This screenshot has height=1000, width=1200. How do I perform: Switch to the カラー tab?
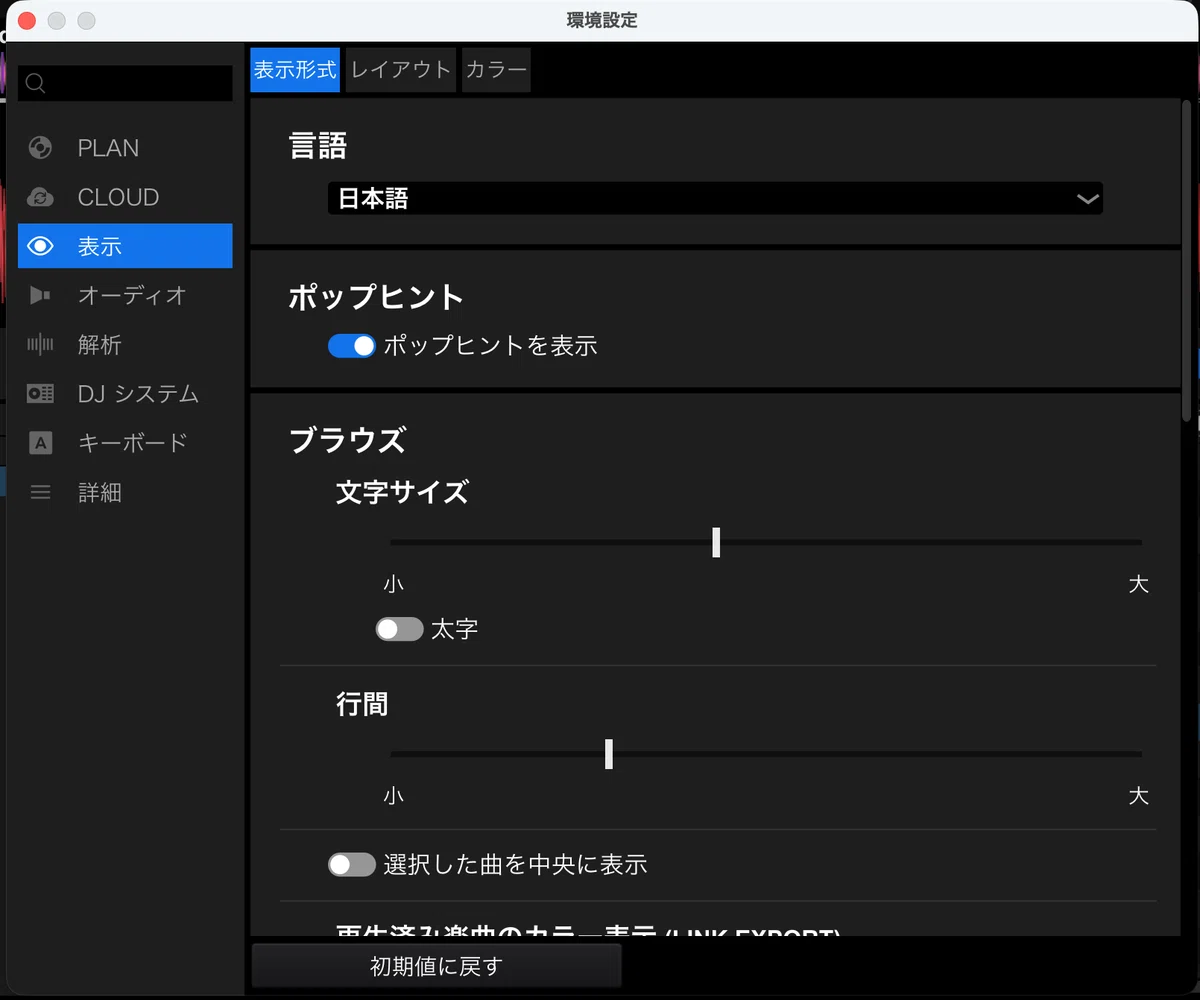pyautogui.click(x=496, y=70)
